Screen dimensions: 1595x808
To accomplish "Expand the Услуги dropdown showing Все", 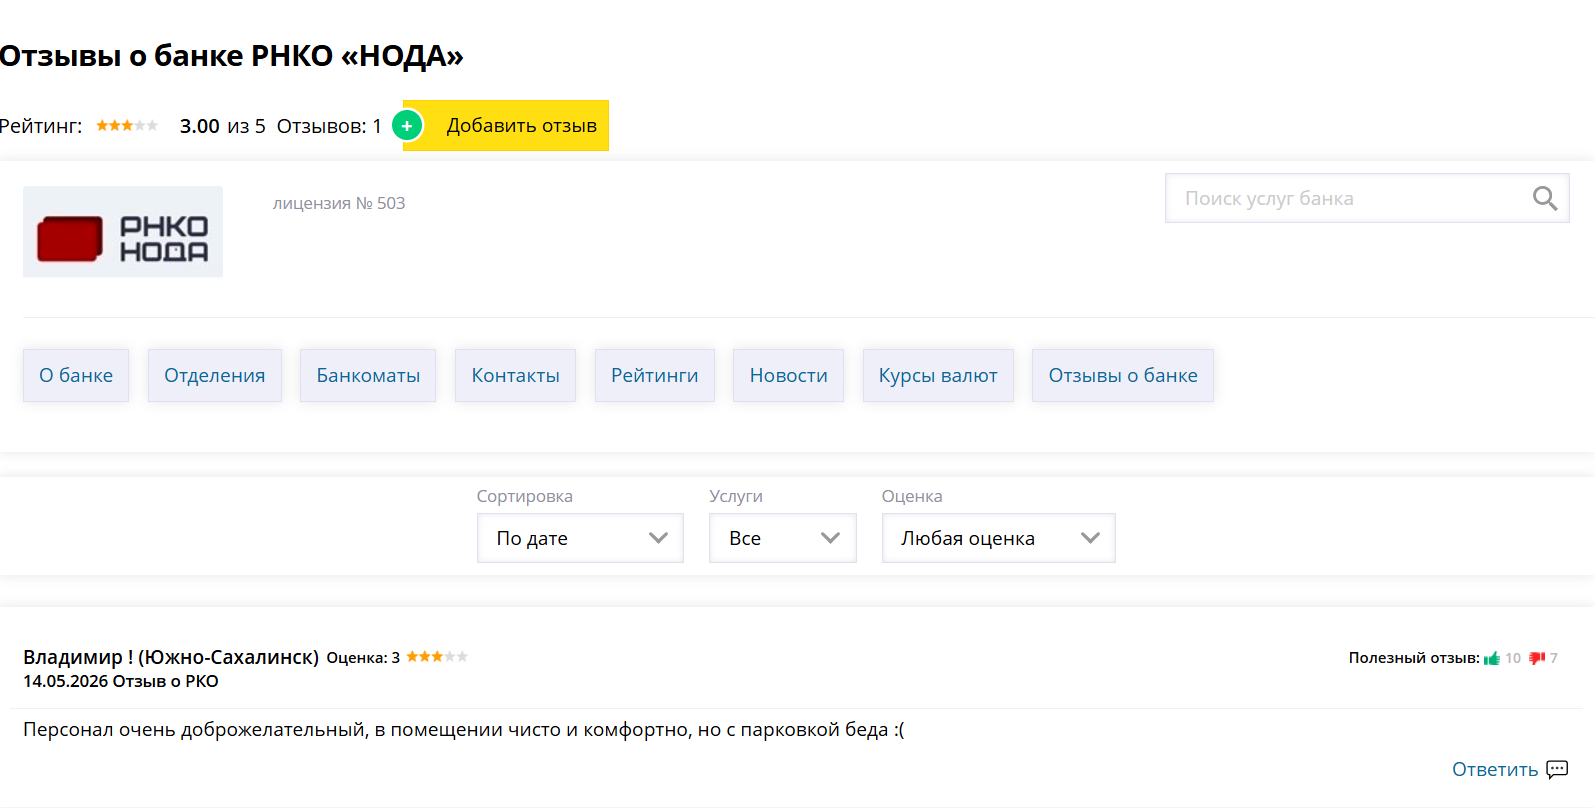I will [783, 538].
